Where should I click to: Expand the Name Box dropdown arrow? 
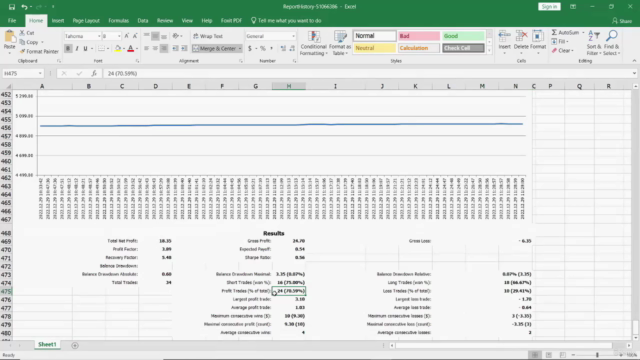[x=40, y=73]
